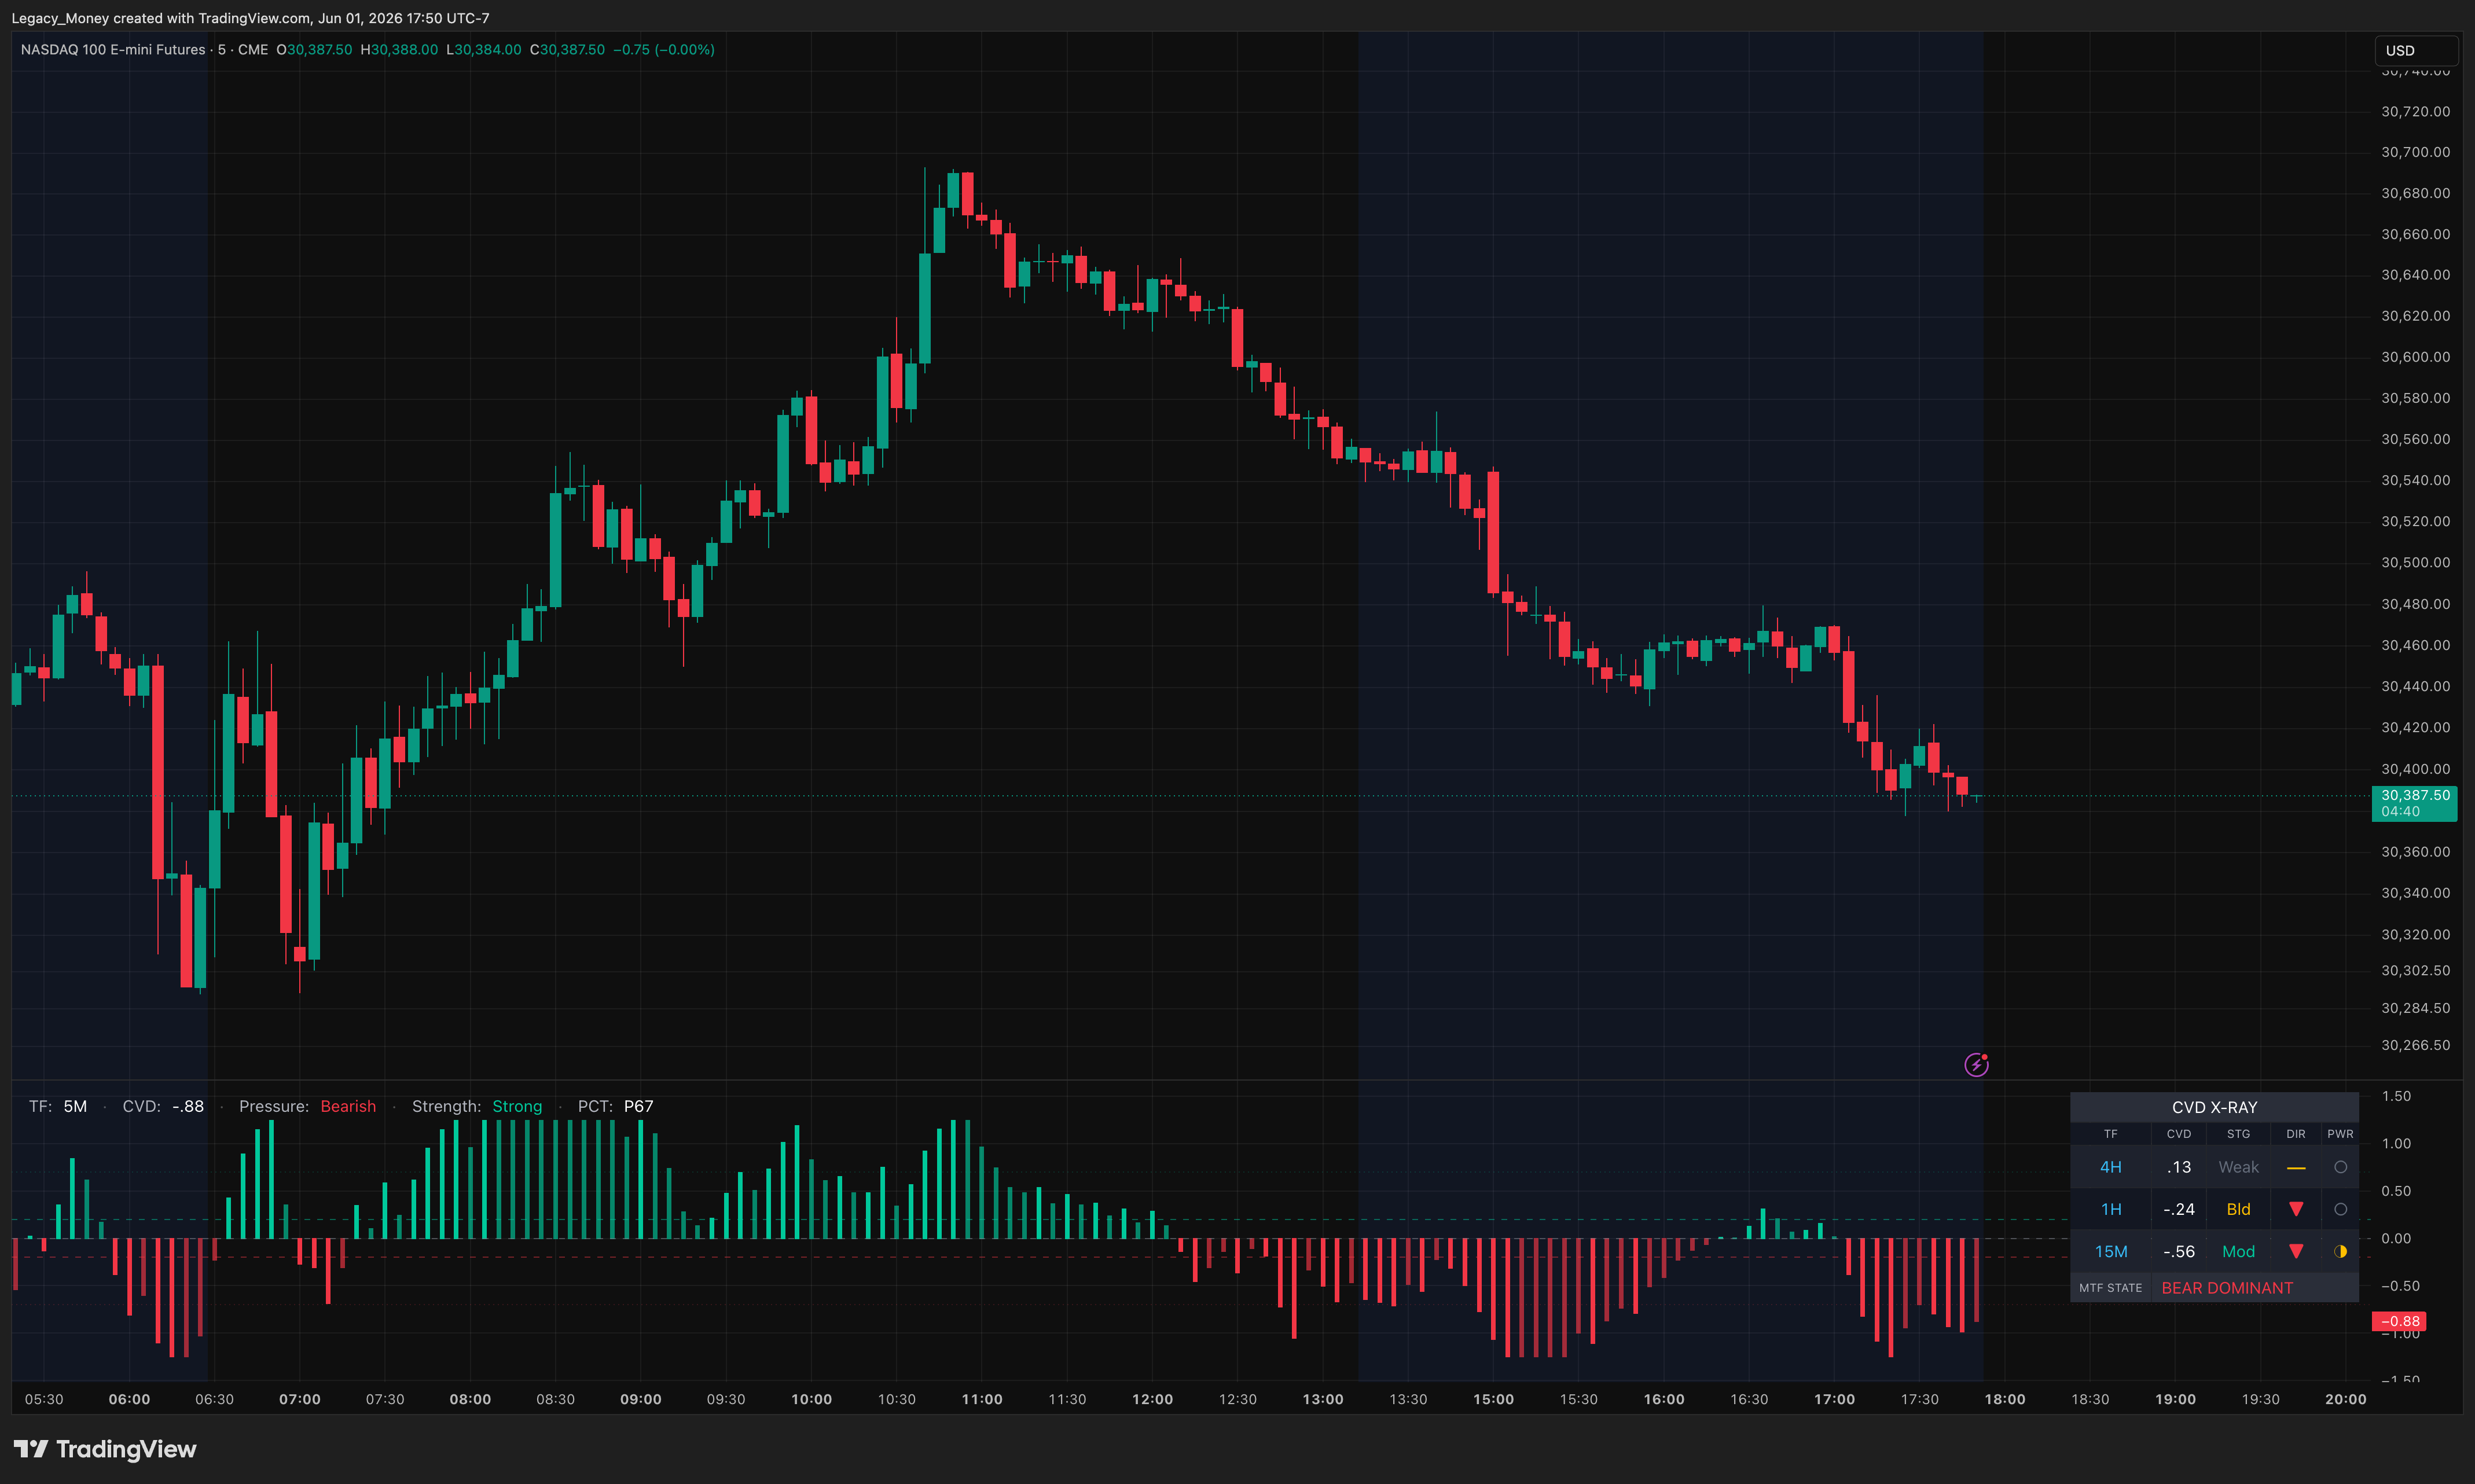Click the 4H row yellow dash direction icon
This screenshot has height=1484, width=2475.
(x=2296, y=1168)
